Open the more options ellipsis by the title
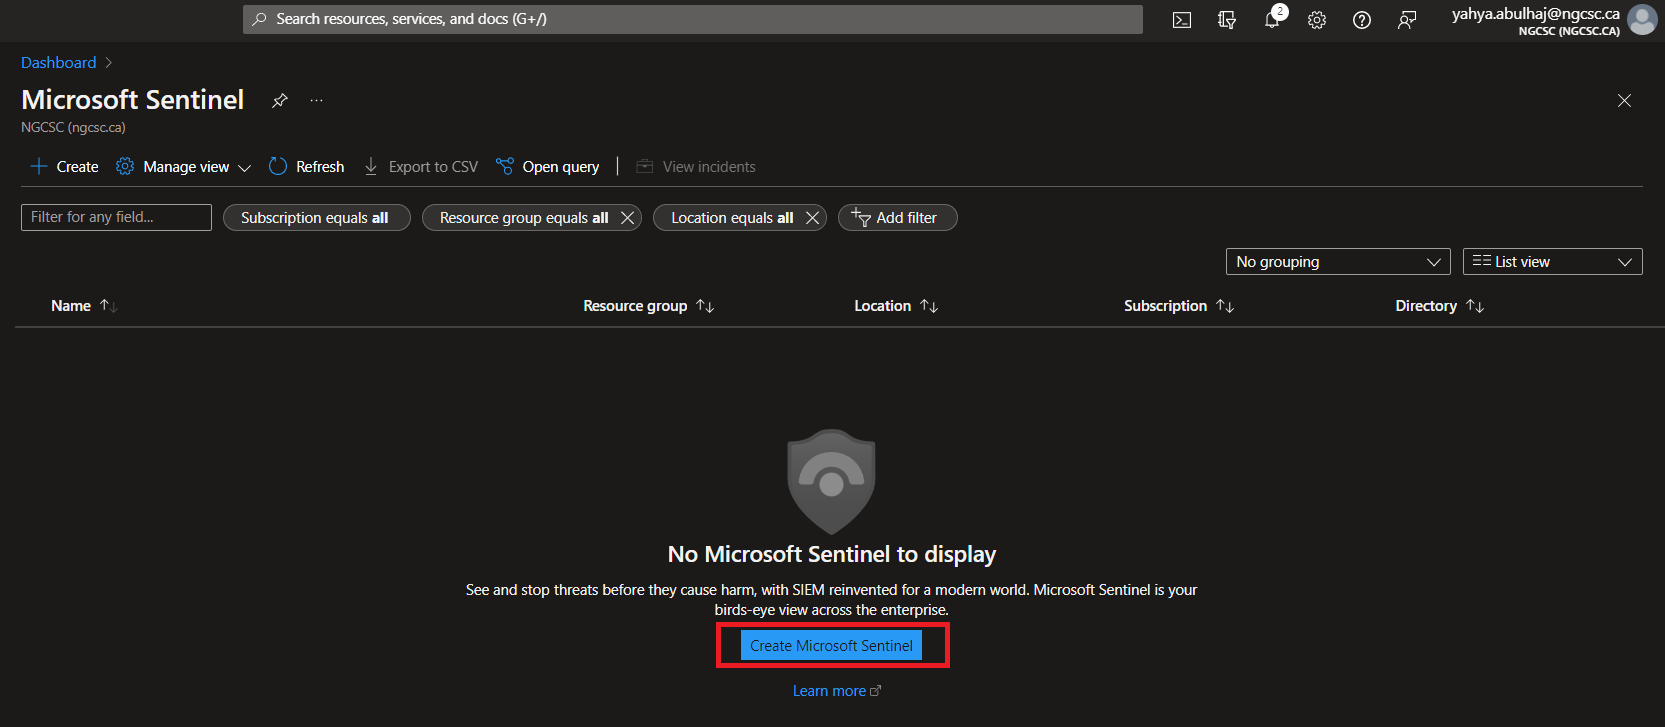 316,100
